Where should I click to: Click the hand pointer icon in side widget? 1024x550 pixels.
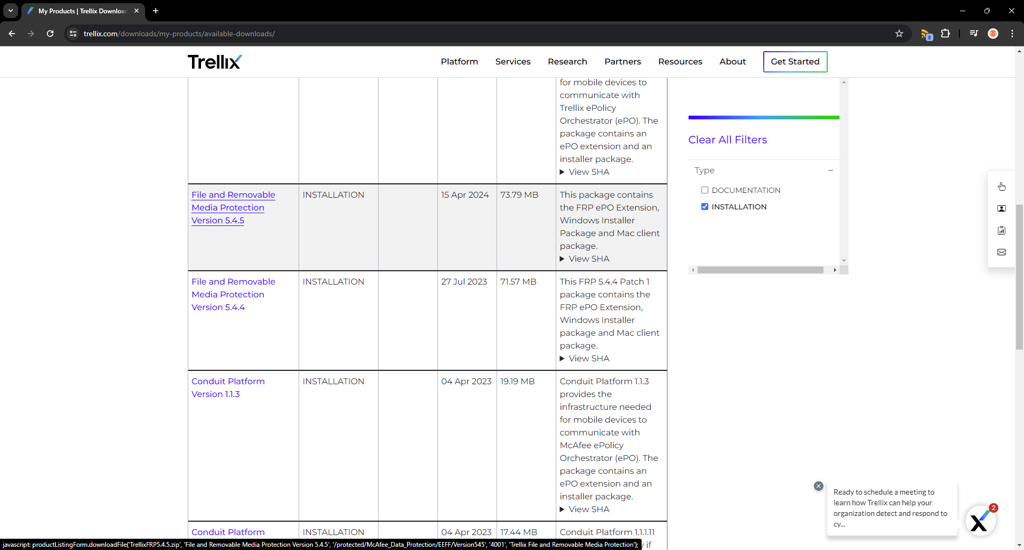click(1001, 187)
